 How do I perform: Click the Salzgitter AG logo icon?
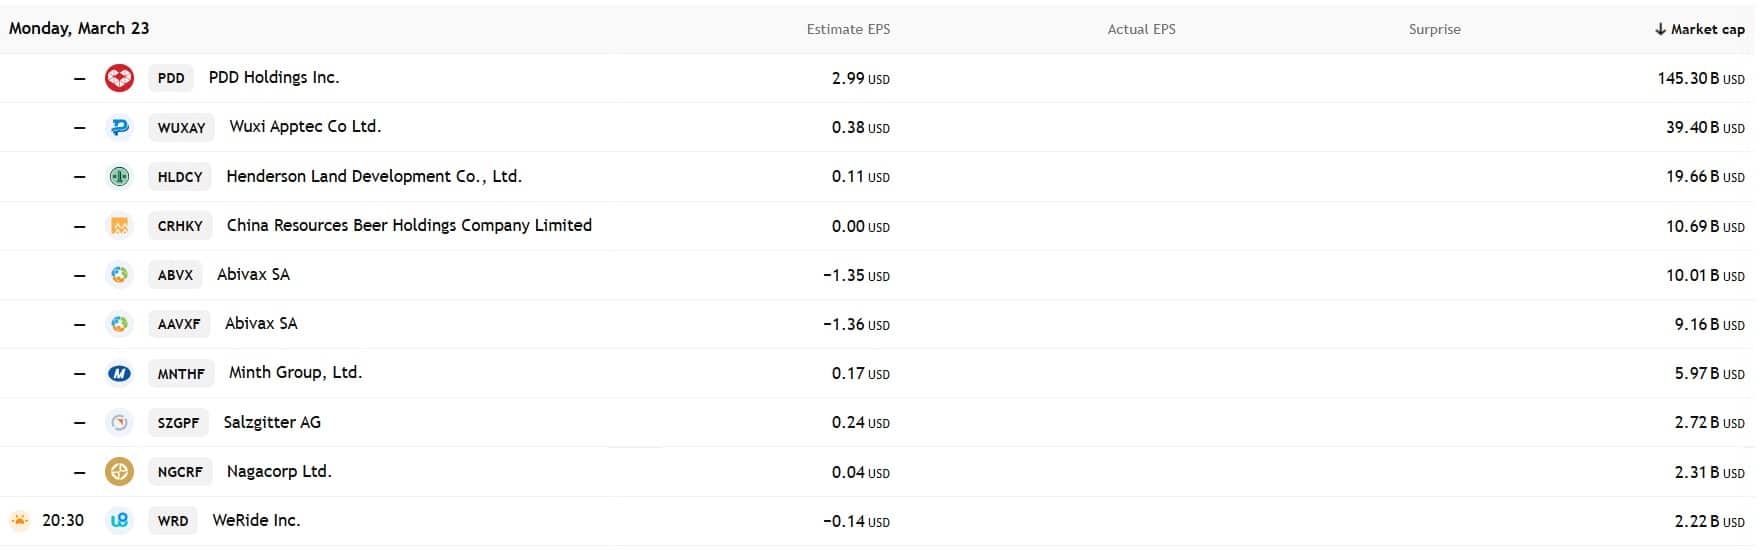(x=119, y=423)
